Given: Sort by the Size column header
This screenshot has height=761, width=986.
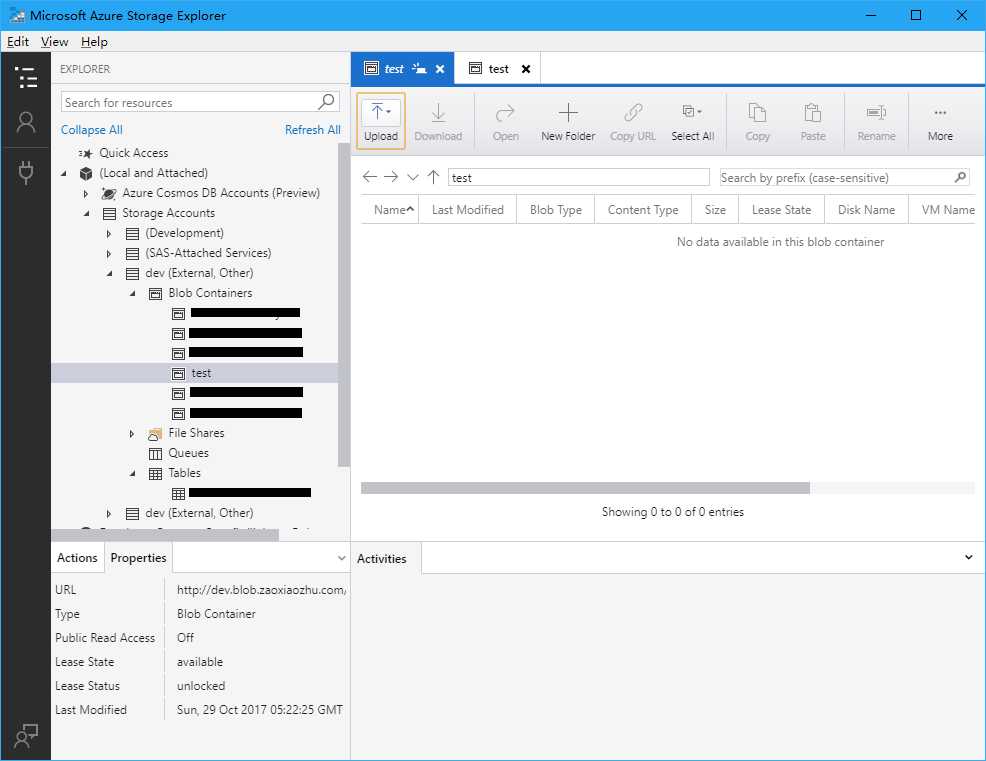Looking at the screenshot, I should click(715, 210).
